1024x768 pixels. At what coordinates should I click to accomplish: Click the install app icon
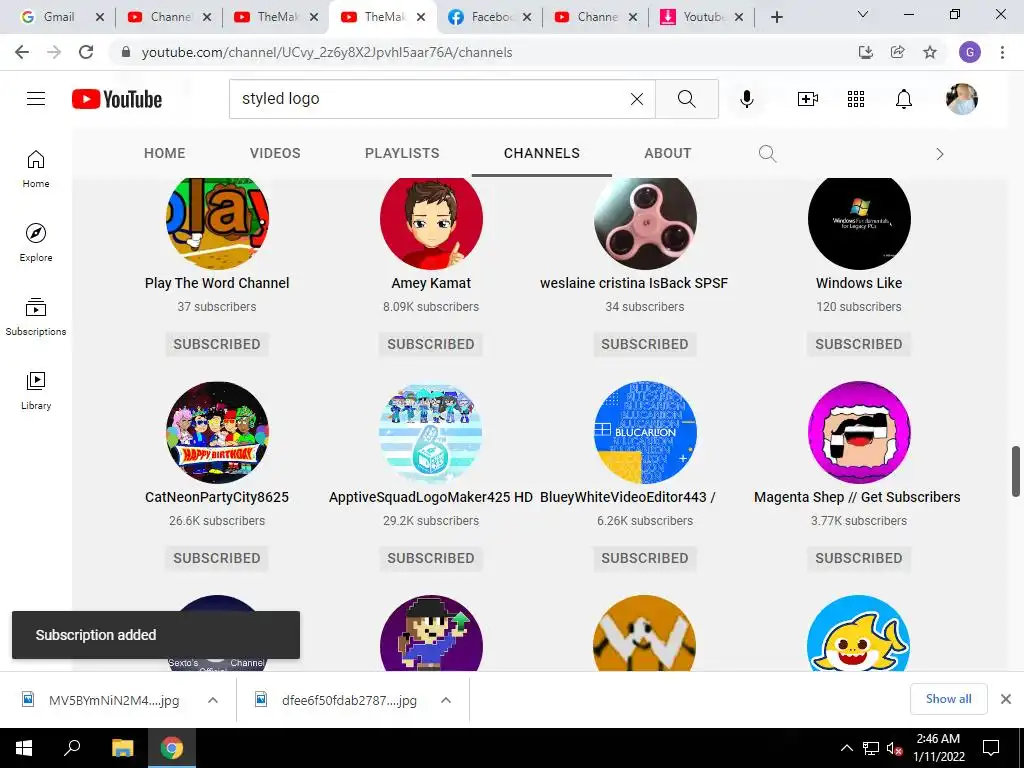coord(866,52)
